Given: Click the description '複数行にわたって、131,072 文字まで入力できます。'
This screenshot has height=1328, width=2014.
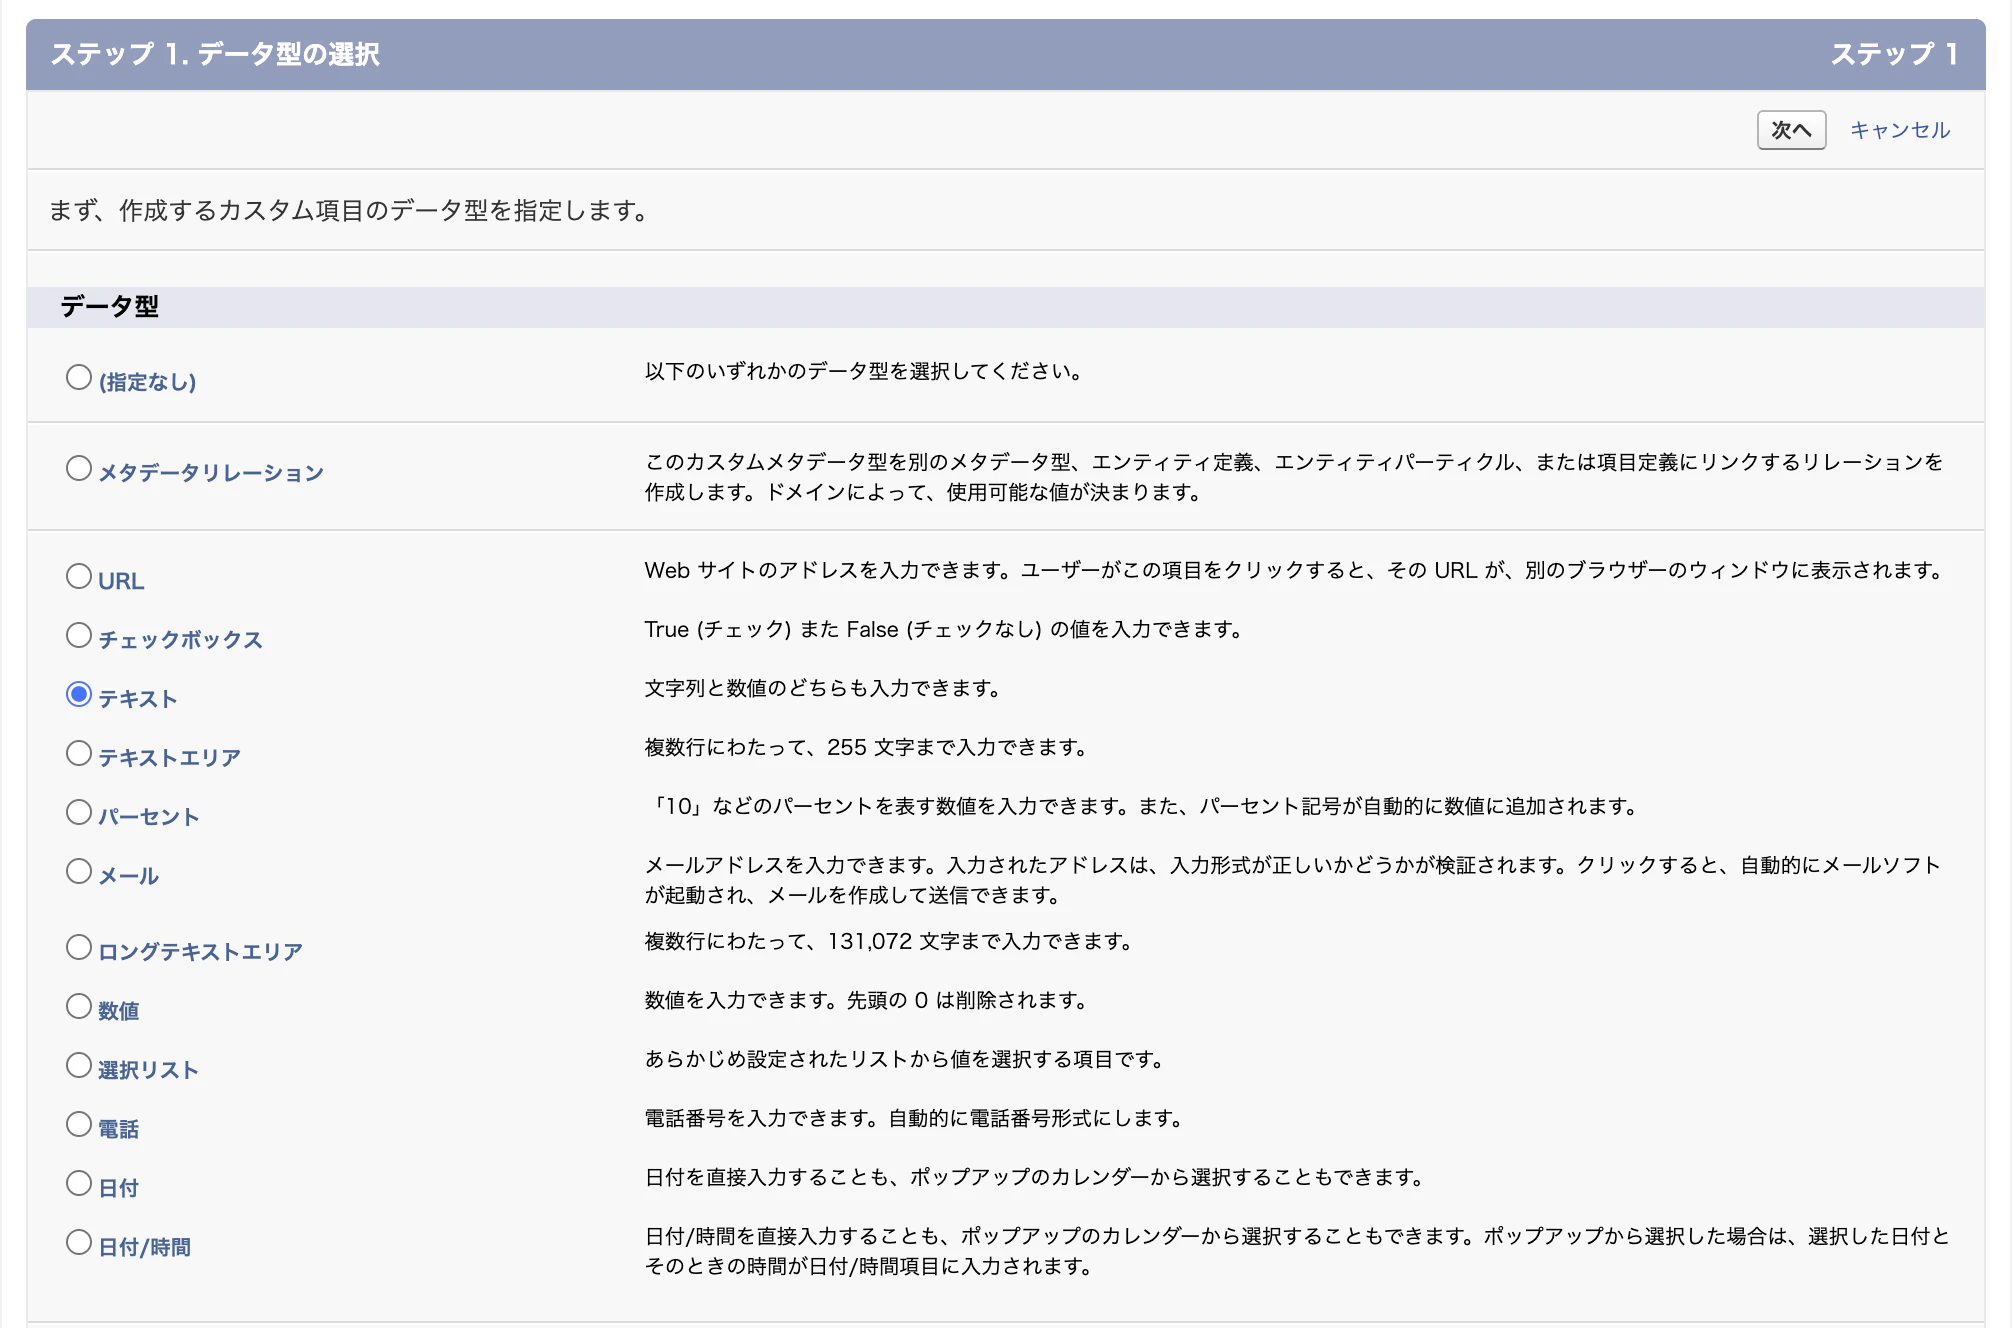Looking at the screenshot, I should pyautogui.click(x=888, y=941).
